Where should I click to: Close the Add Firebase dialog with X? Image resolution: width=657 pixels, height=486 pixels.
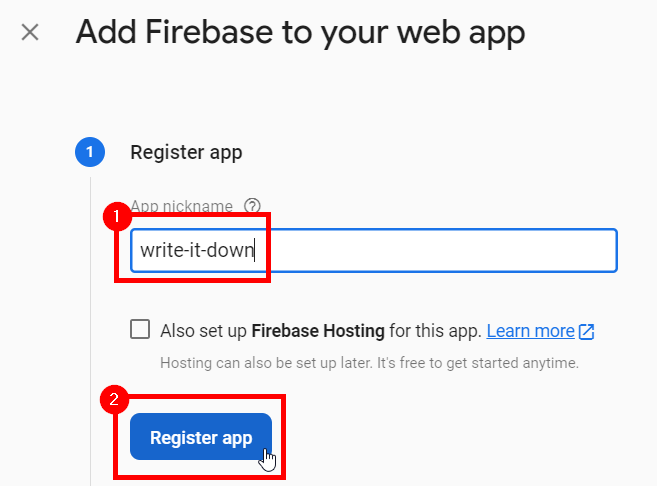pyautogui.click(x=30, y=32)
